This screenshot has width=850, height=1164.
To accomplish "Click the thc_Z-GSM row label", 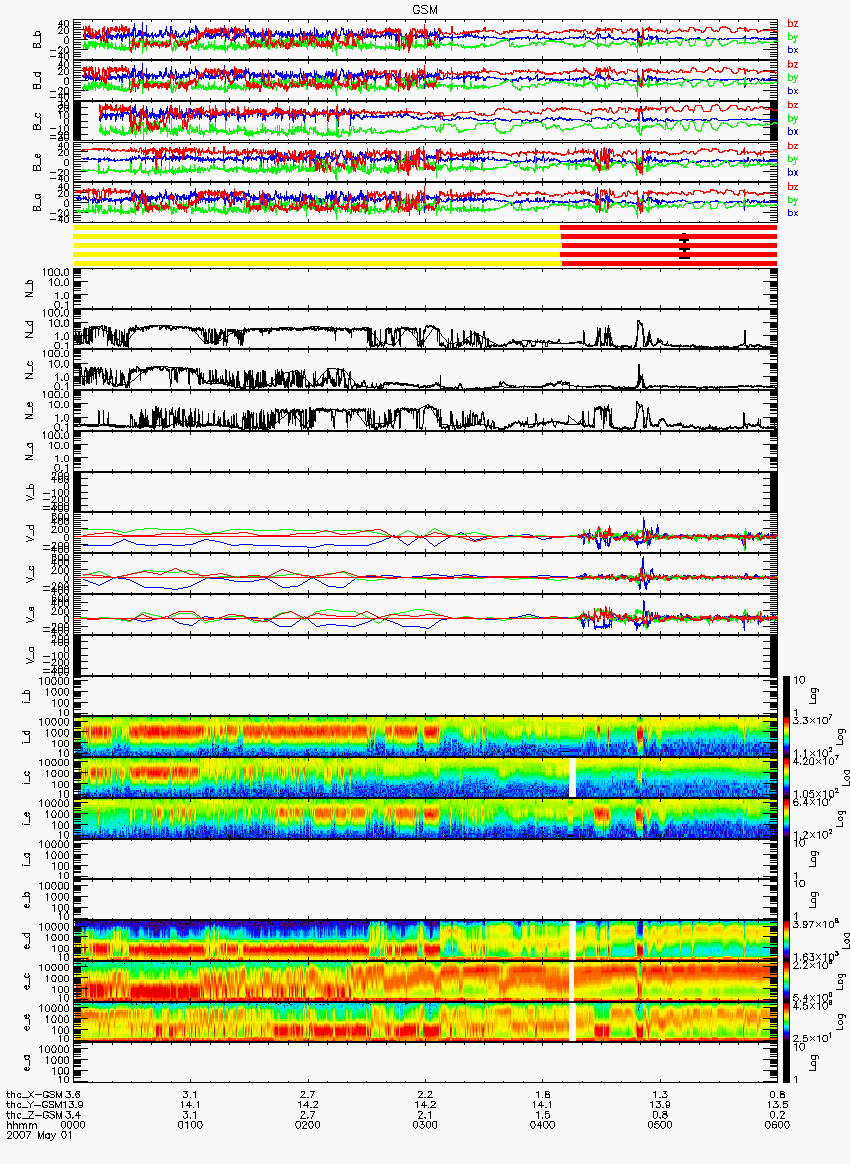I will coord(34,1115).
